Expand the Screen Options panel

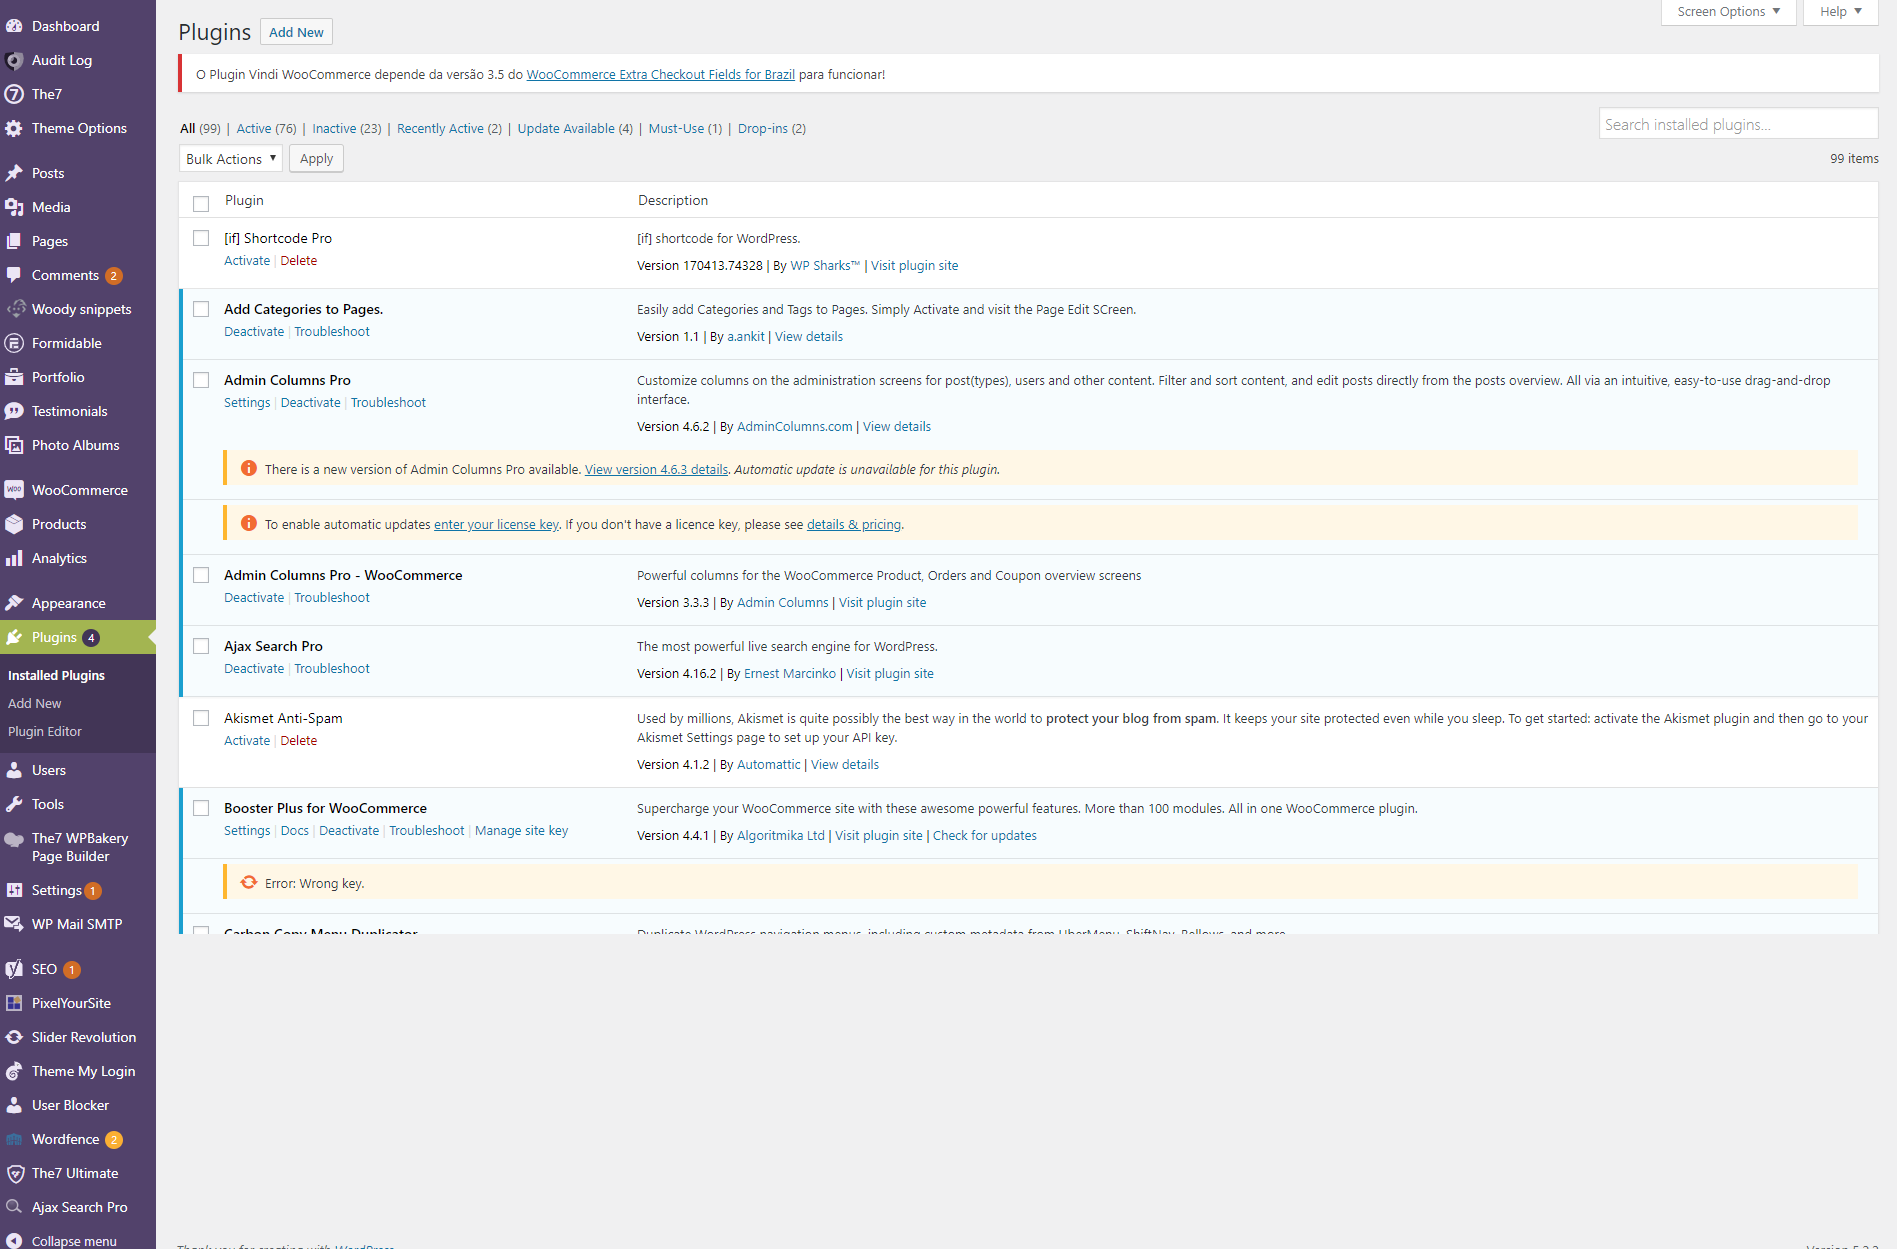click(1728, 12)
